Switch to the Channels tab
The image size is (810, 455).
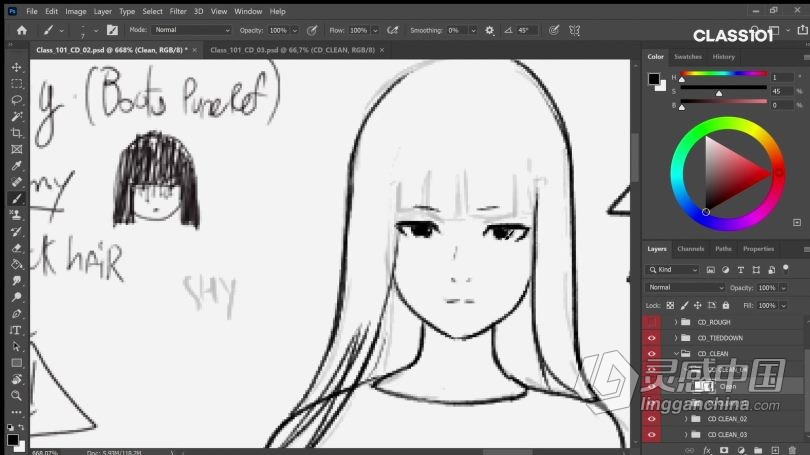691,249
